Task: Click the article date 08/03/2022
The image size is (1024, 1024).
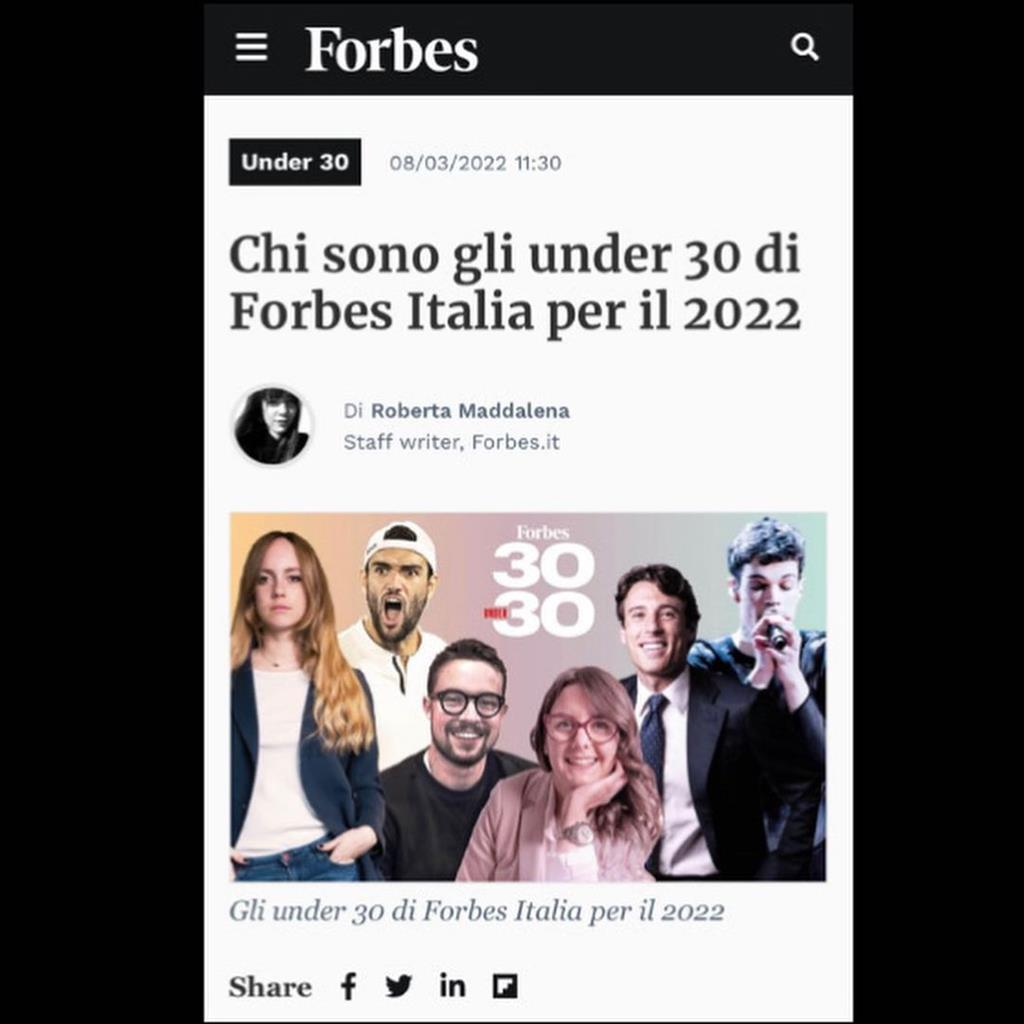Action: [448, 163]
